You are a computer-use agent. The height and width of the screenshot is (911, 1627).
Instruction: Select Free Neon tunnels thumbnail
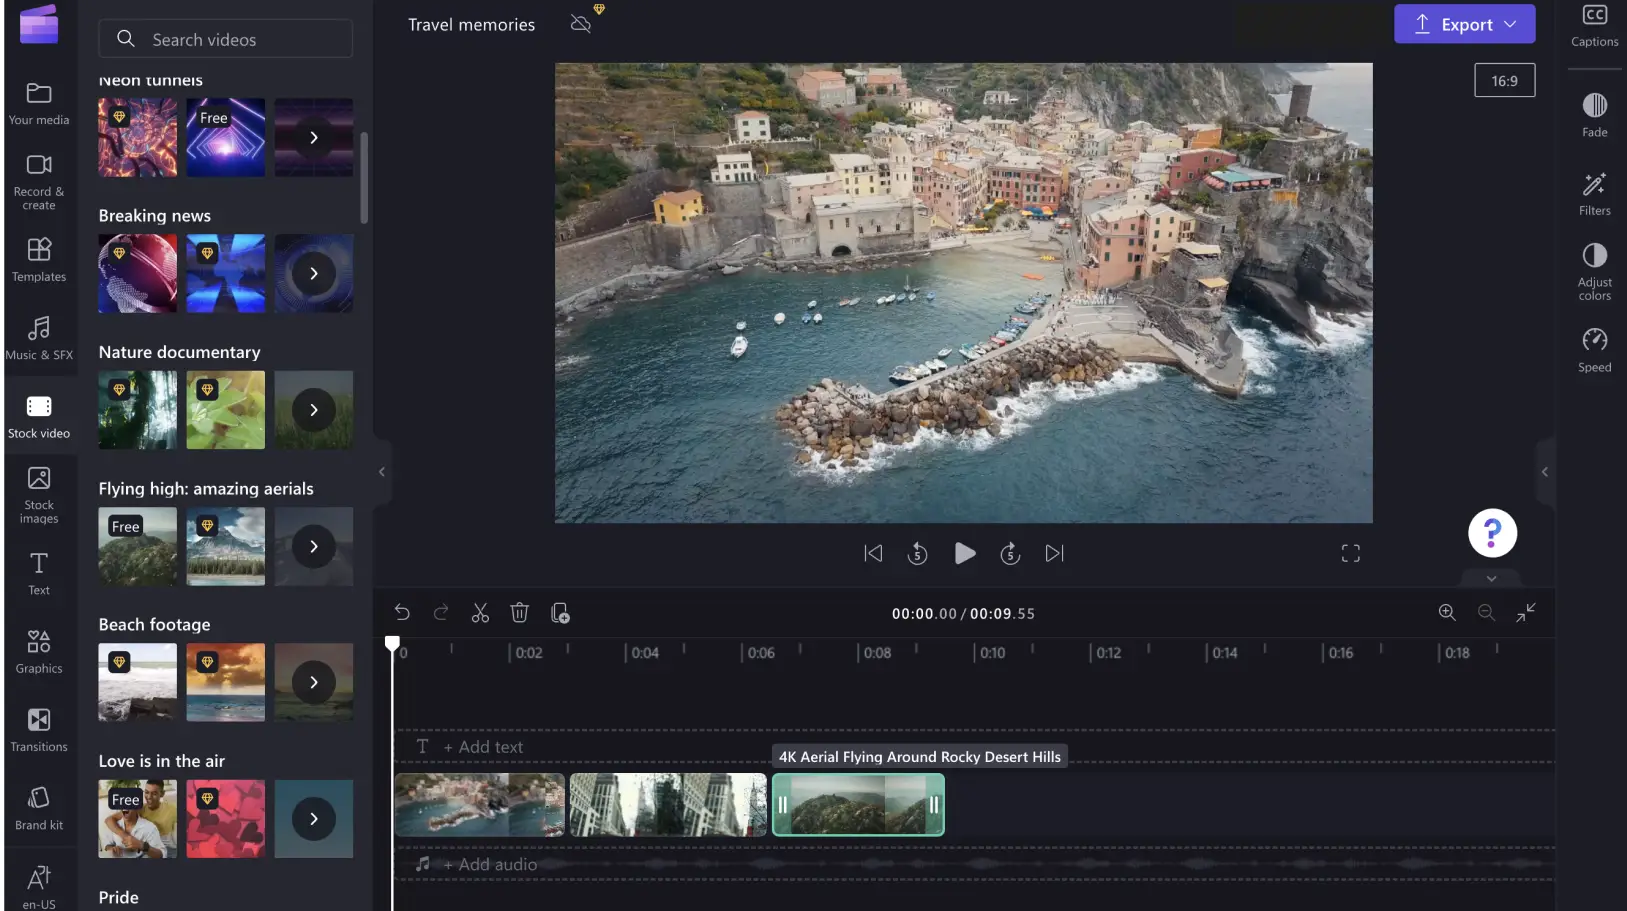tap(225, 137)
